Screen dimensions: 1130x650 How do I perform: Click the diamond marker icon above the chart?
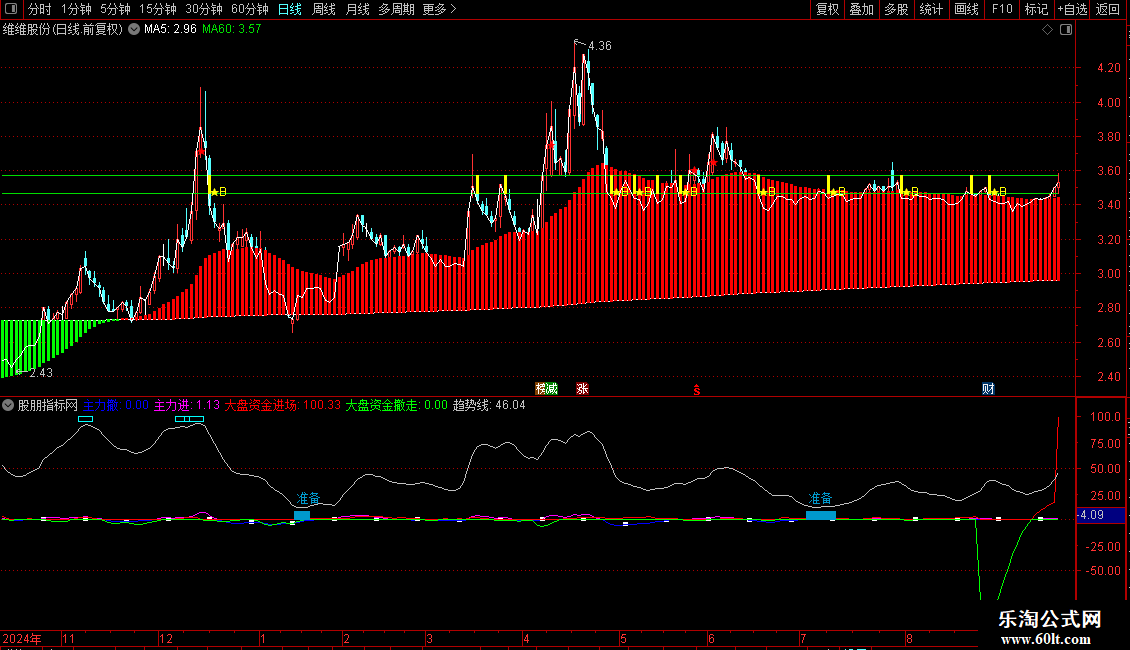(x=1048, y=30)
